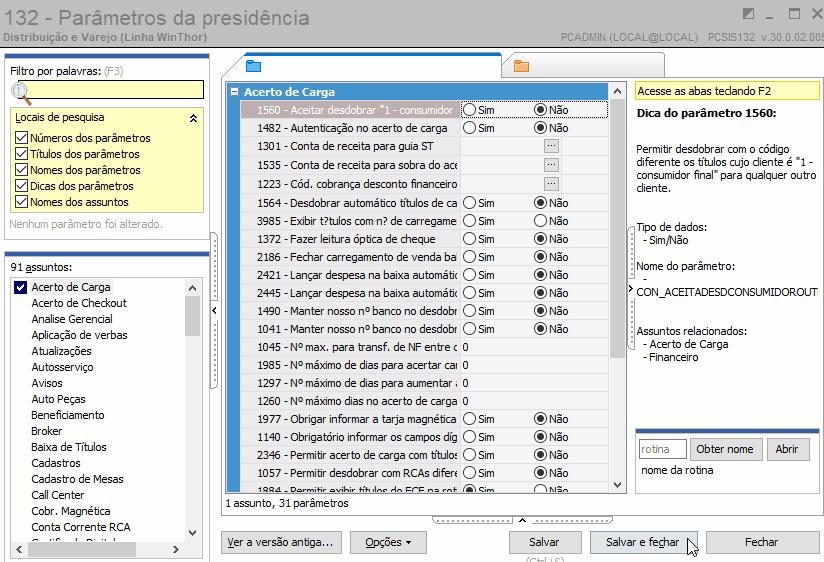Toggle bottom panel splitter arrow
The height and width of the screenshot is (562, 824).
point(522,520)
